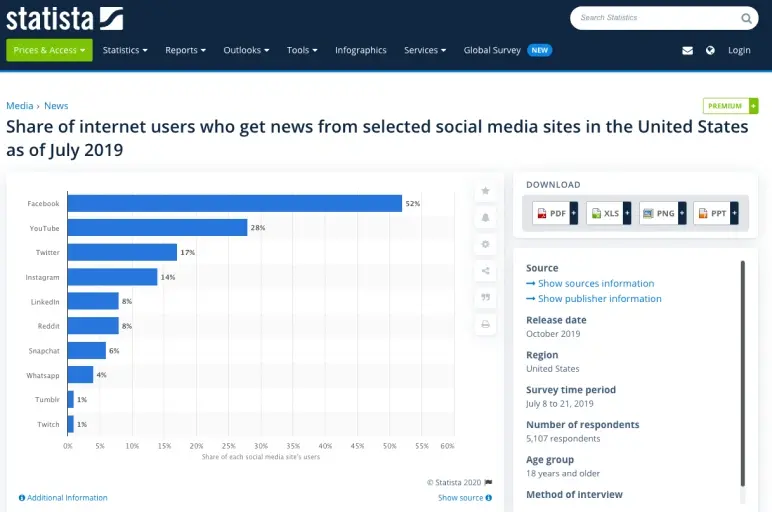Expand the Reports menu

pos(186,50)
